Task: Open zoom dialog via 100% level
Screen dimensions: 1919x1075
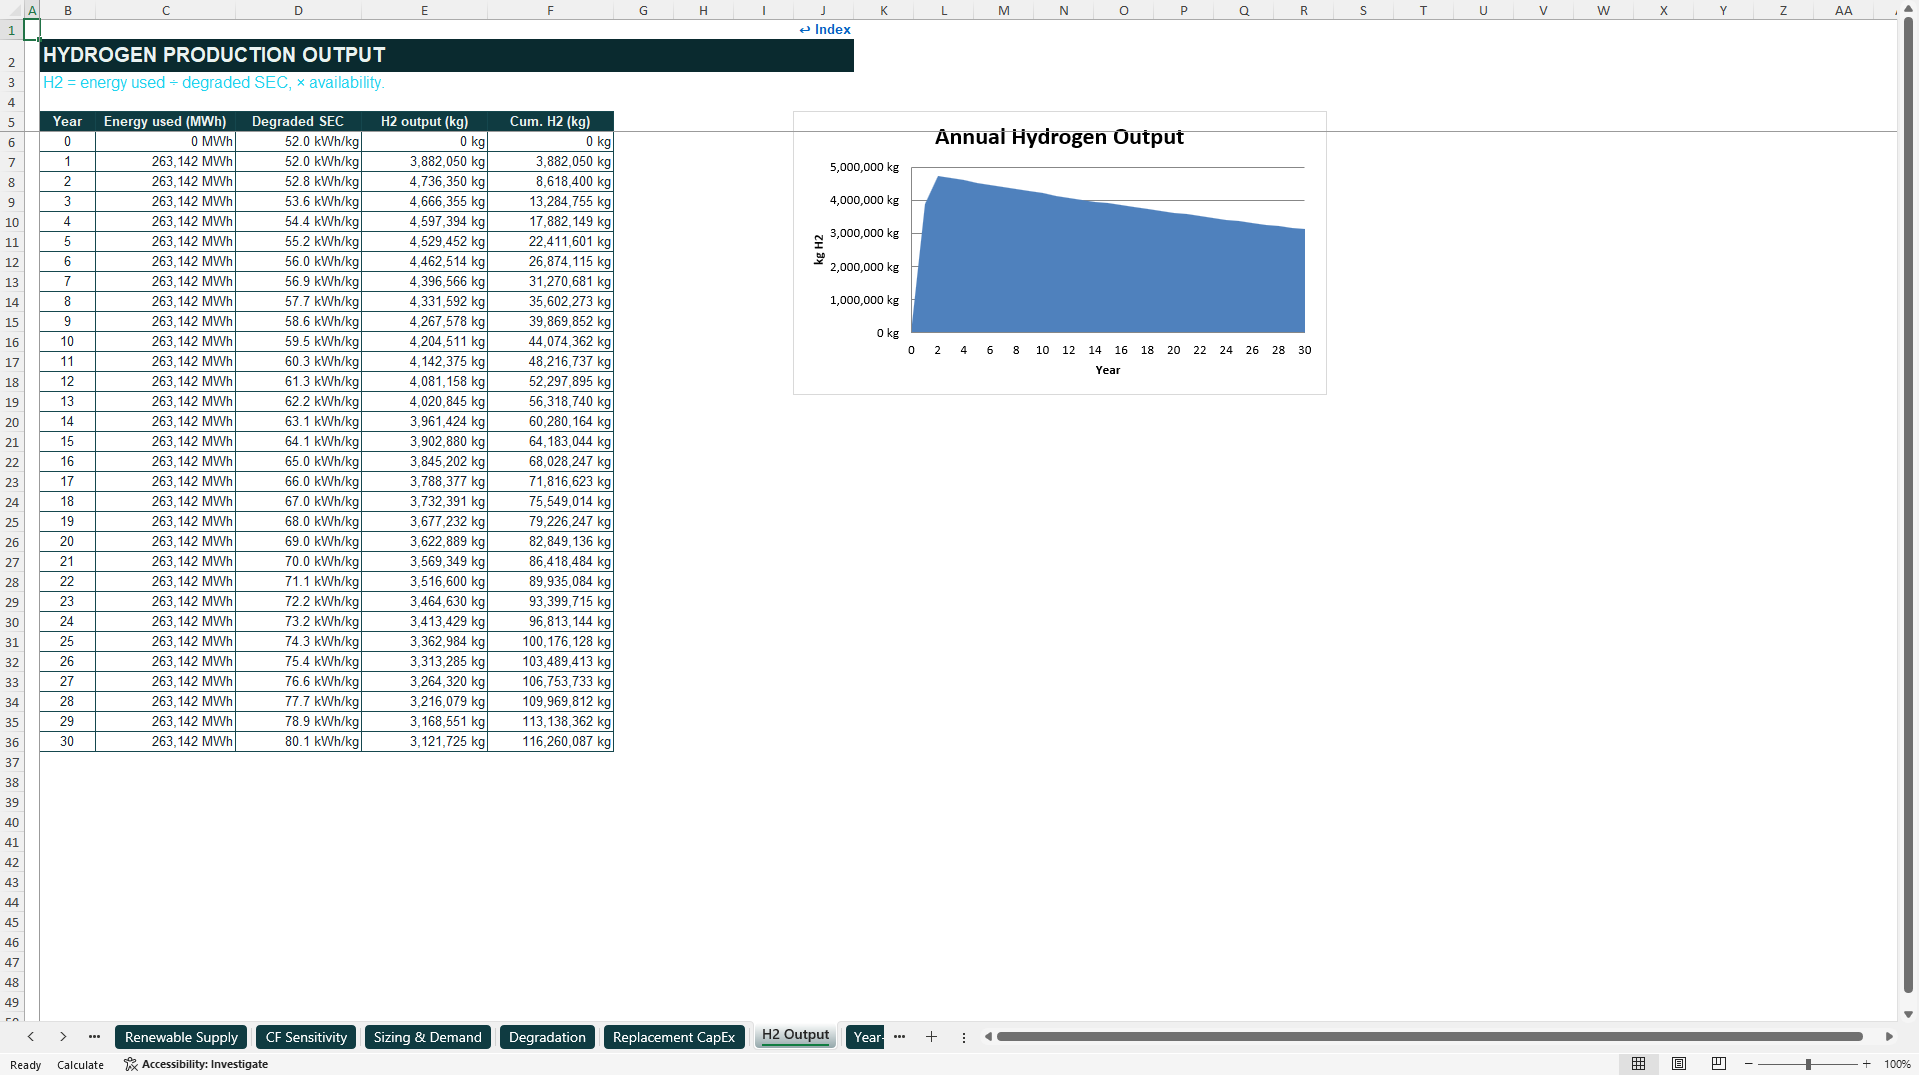Action: 1897,1064
